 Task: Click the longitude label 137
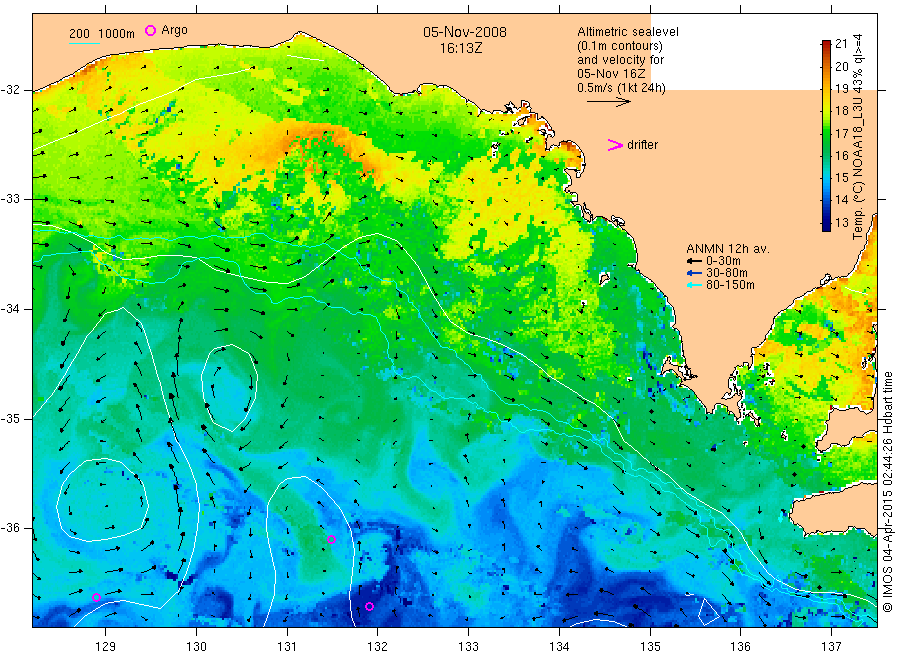pos(831,647)
